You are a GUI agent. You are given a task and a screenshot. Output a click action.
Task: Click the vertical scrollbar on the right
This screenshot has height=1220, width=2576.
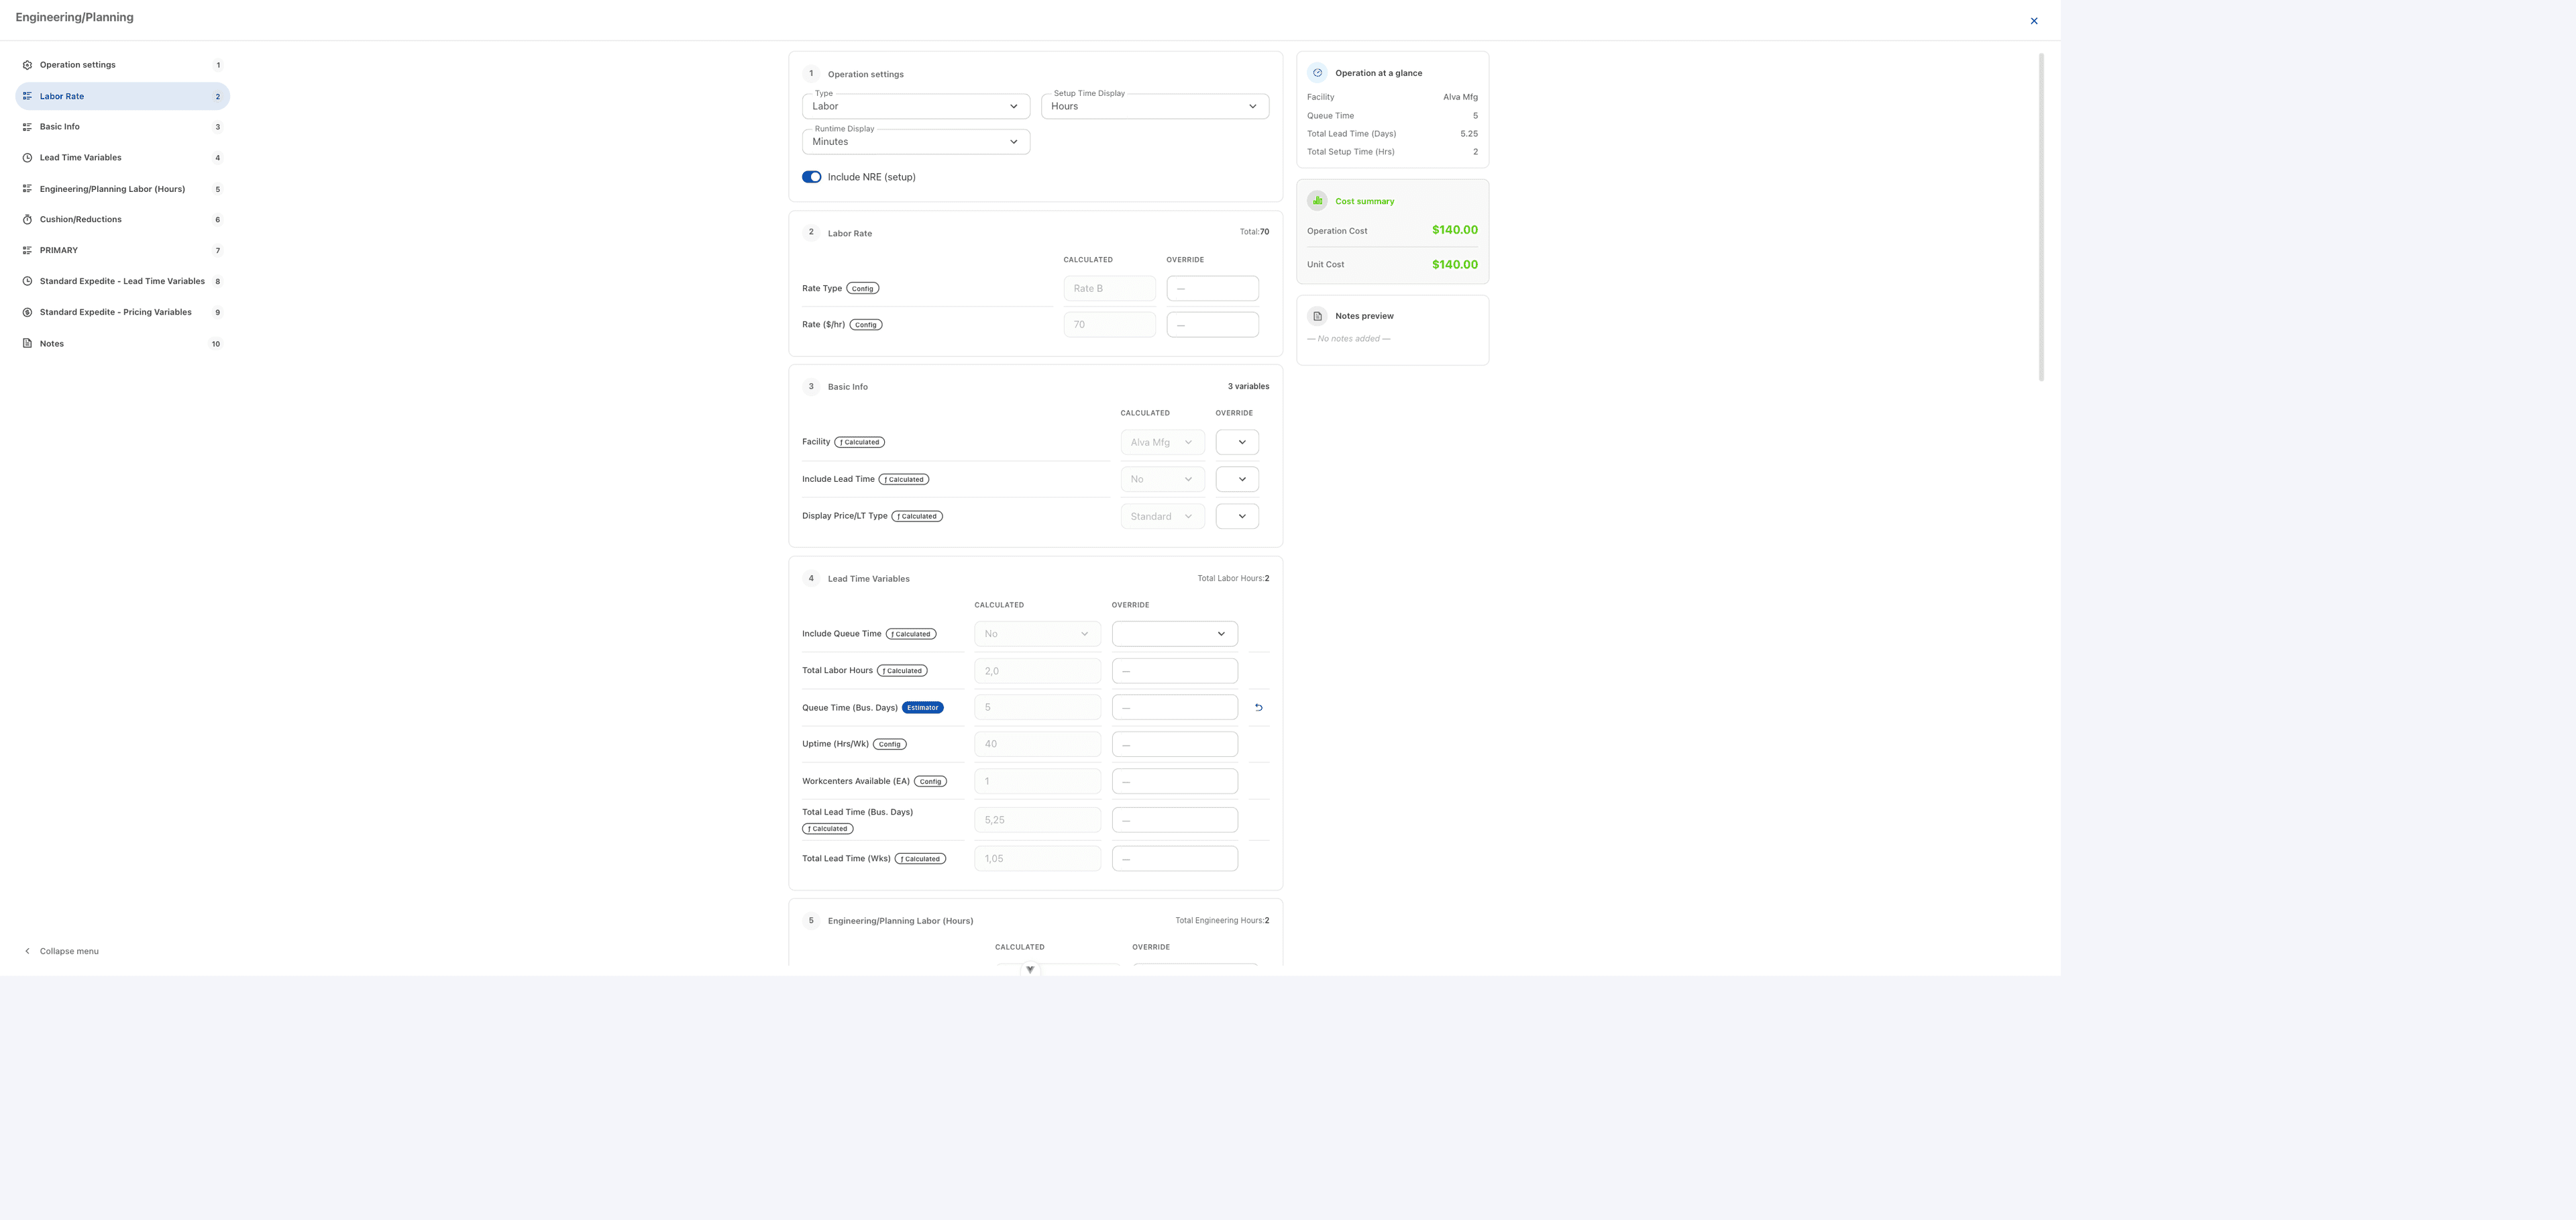click(2041, 217)
